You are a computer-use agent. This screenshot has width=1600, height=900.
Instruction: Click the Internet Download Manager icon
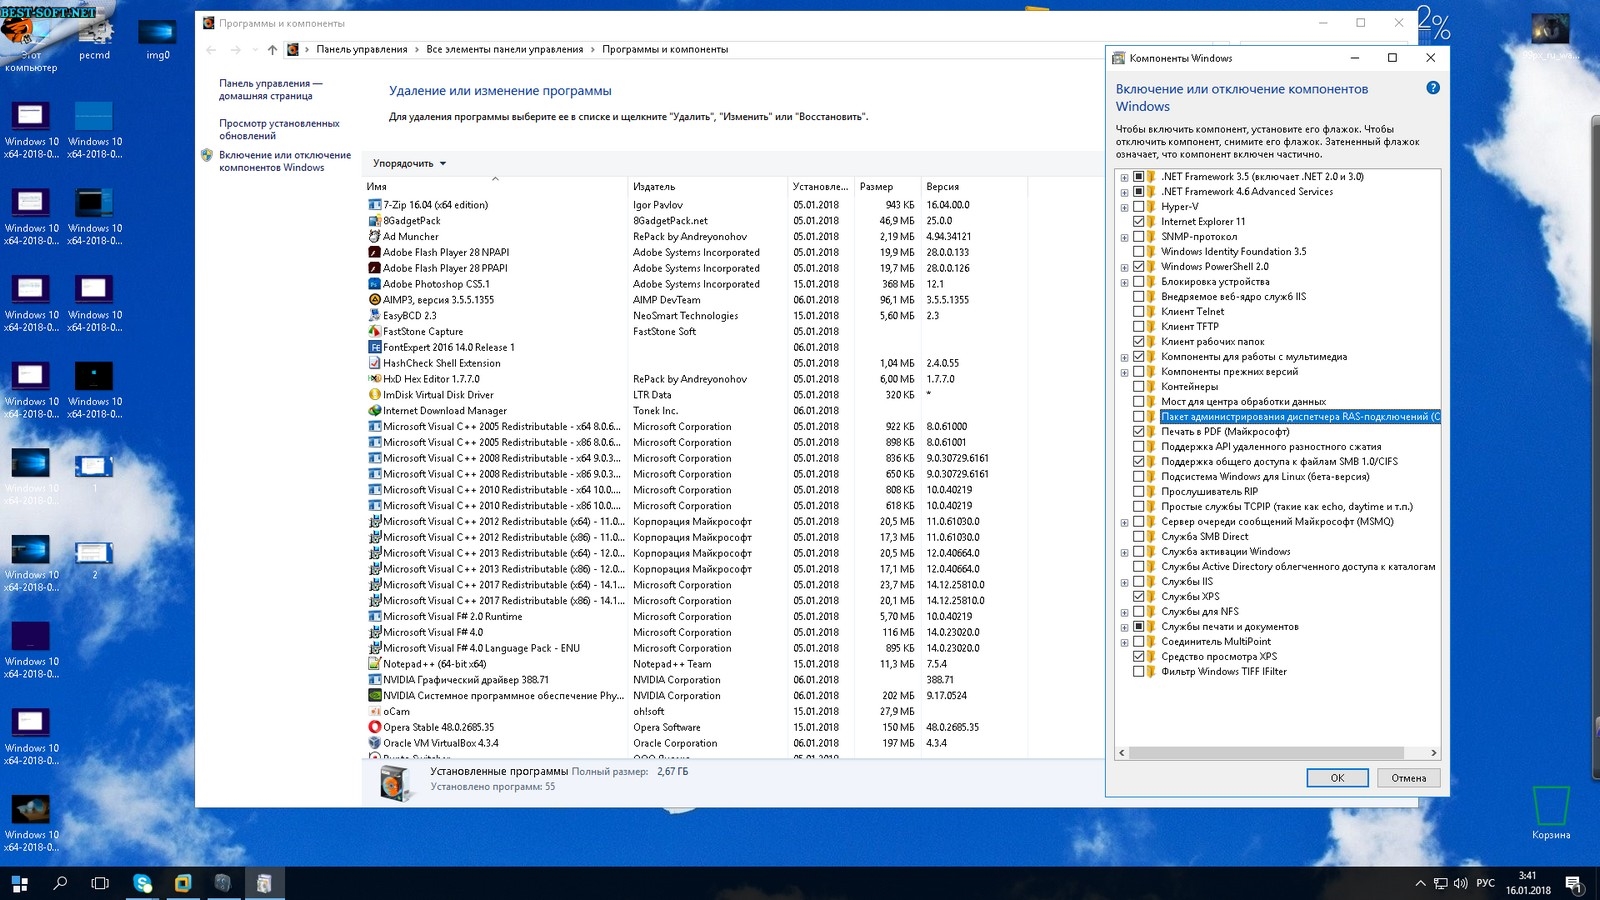(x=375, y=411)
